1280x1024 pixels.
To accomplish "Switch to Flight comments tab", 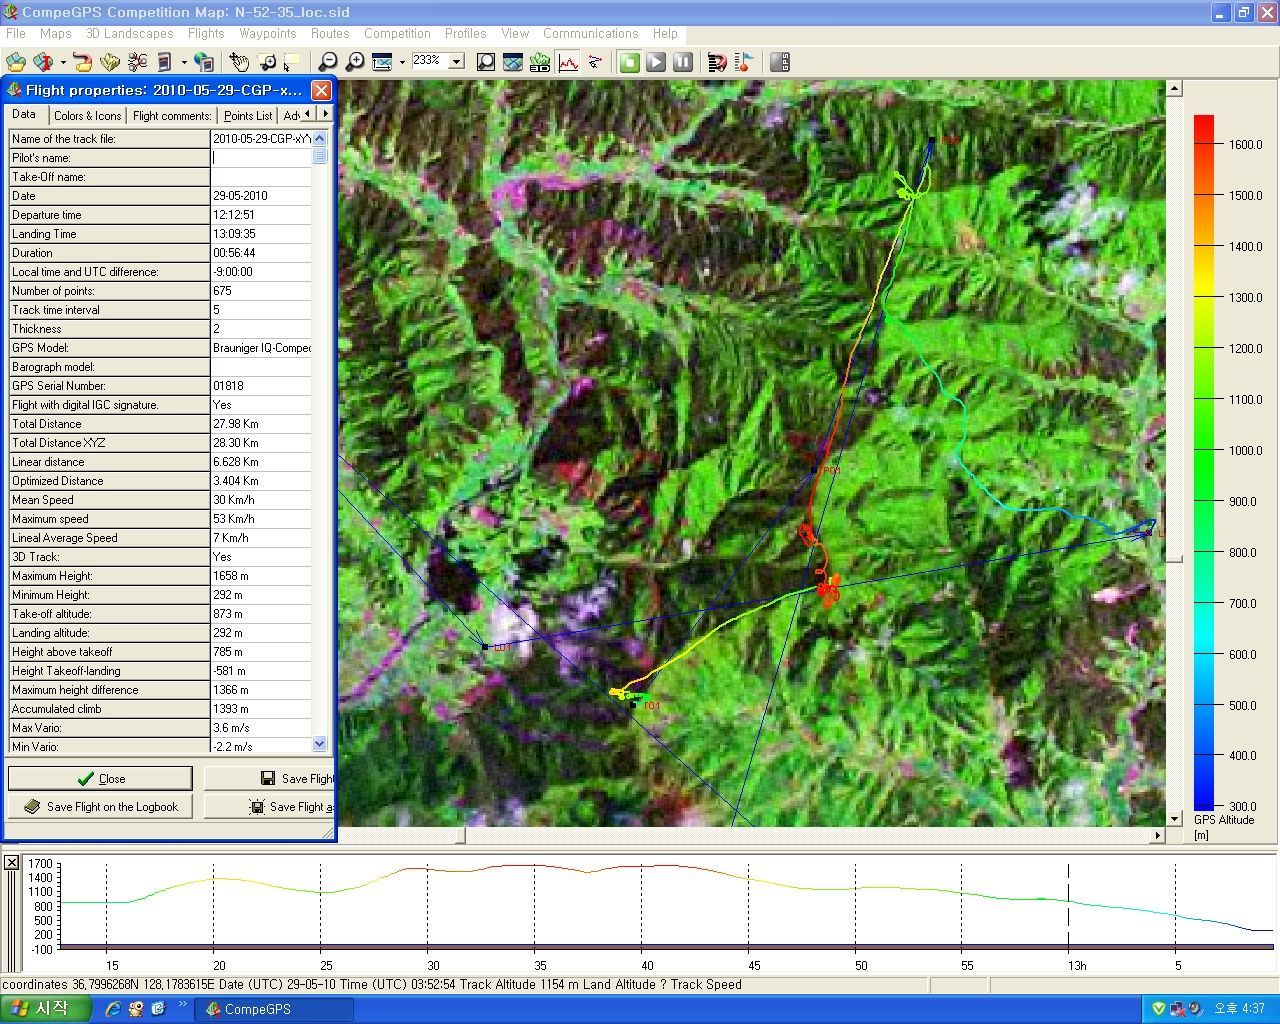I will (x=172, y=116).
